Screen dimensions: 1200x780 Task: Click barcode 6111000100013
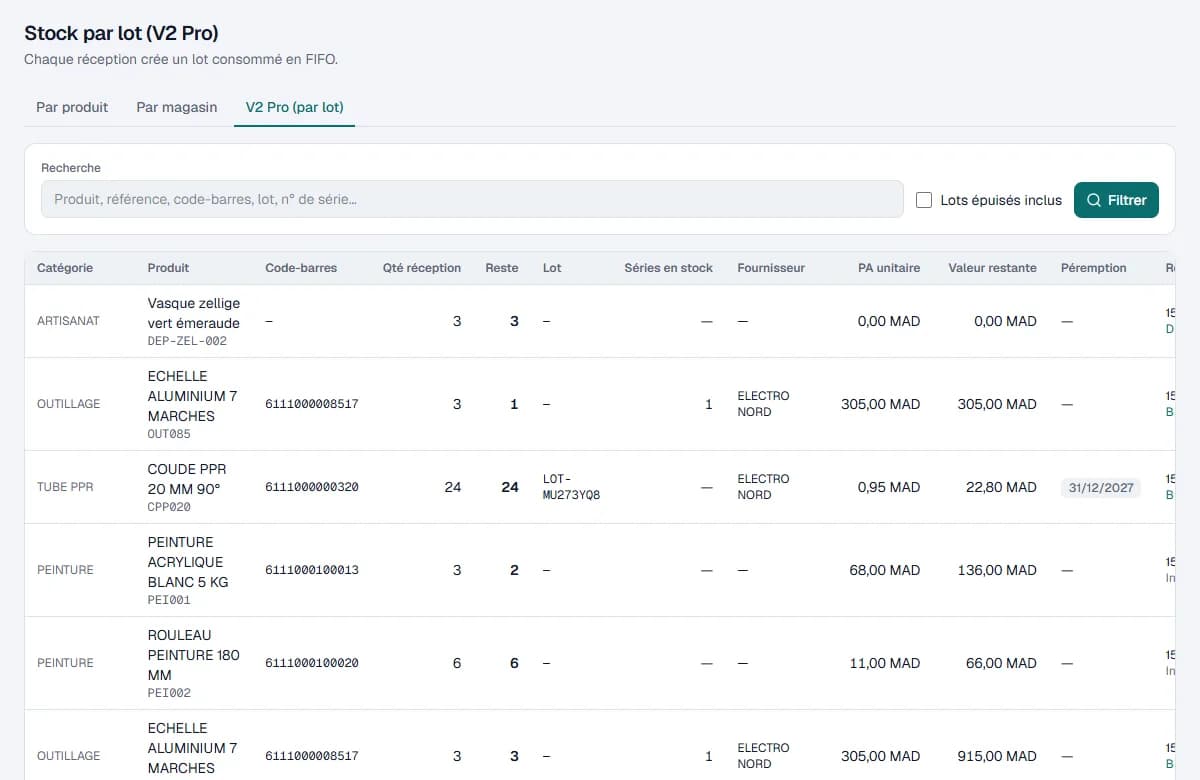coord(312,570)
